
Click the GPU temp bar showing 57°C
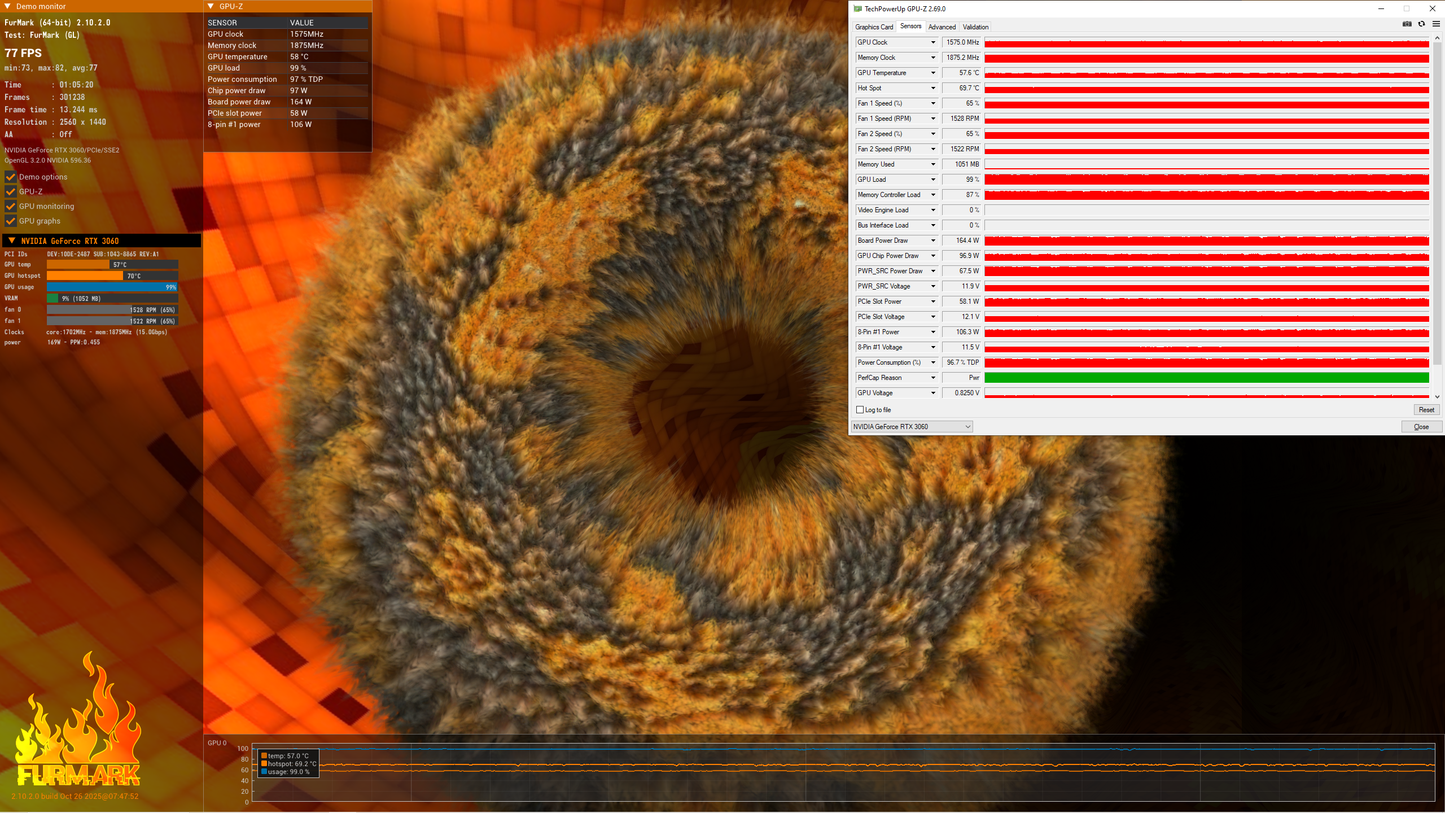coord(112,265)
